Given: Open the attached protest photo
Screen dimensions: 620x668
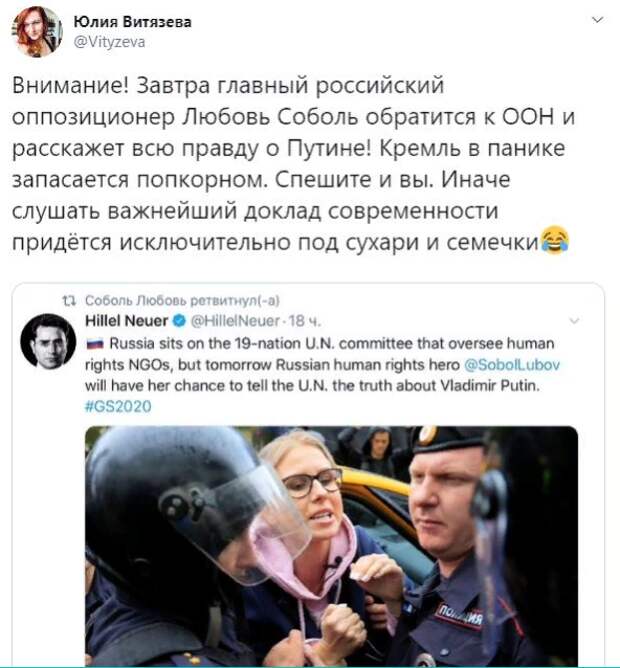Looking at the screenshot, I should [332, 546].
